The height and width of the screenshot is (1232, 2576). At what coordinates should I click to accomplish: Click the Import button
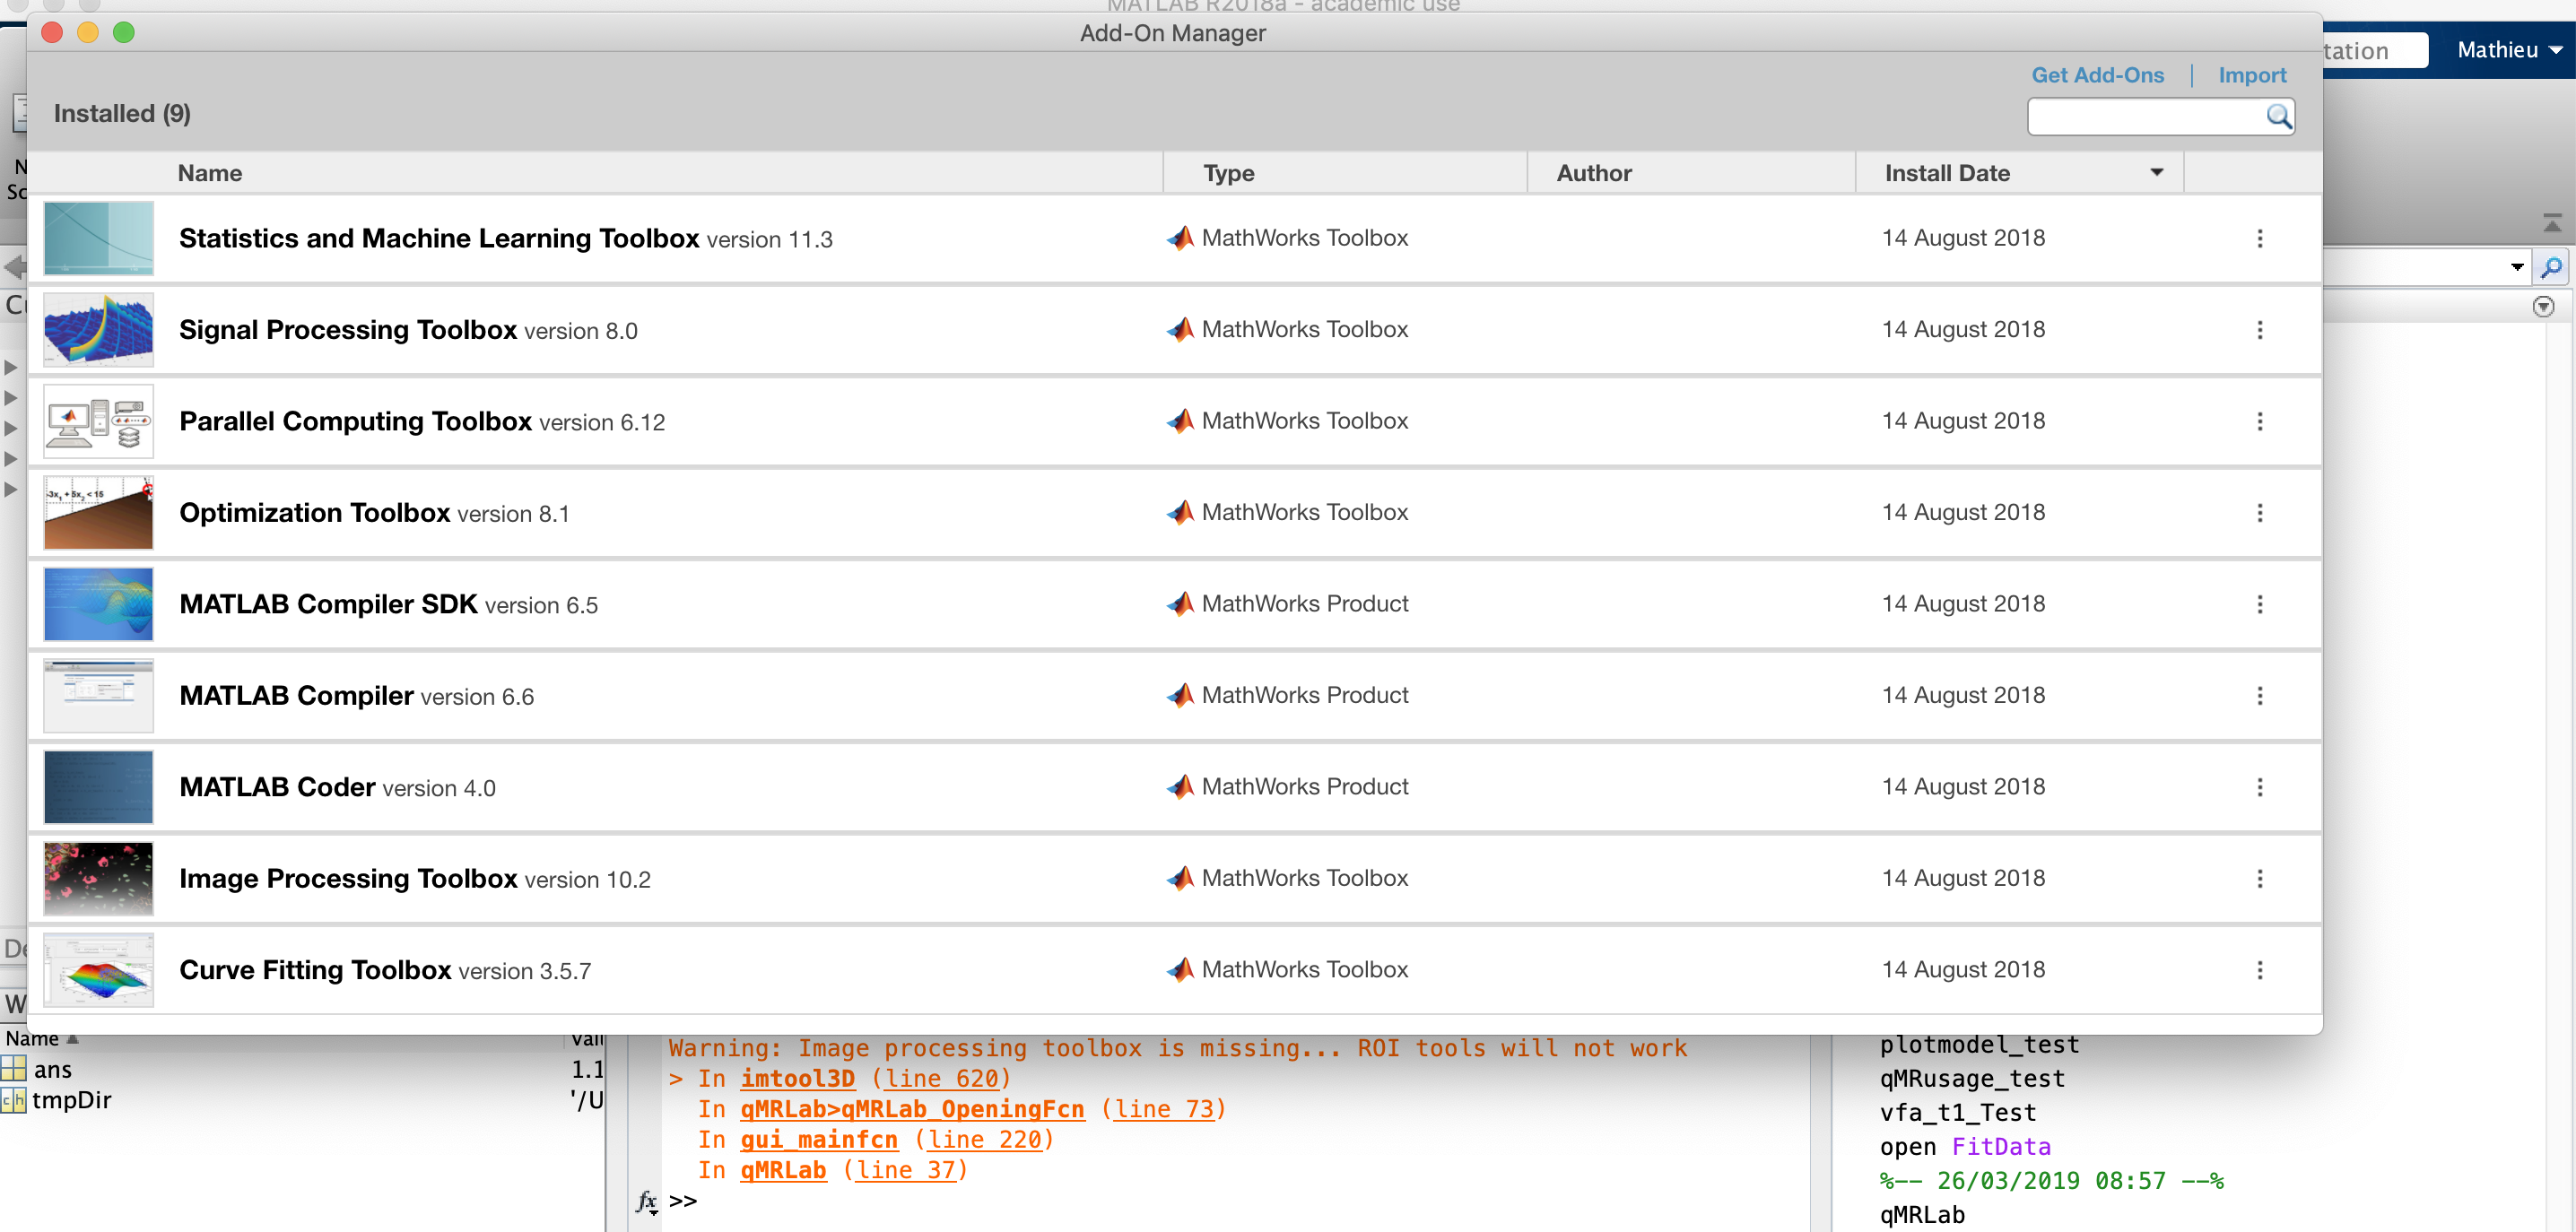pyautogui.click(x=2251, y=75)
